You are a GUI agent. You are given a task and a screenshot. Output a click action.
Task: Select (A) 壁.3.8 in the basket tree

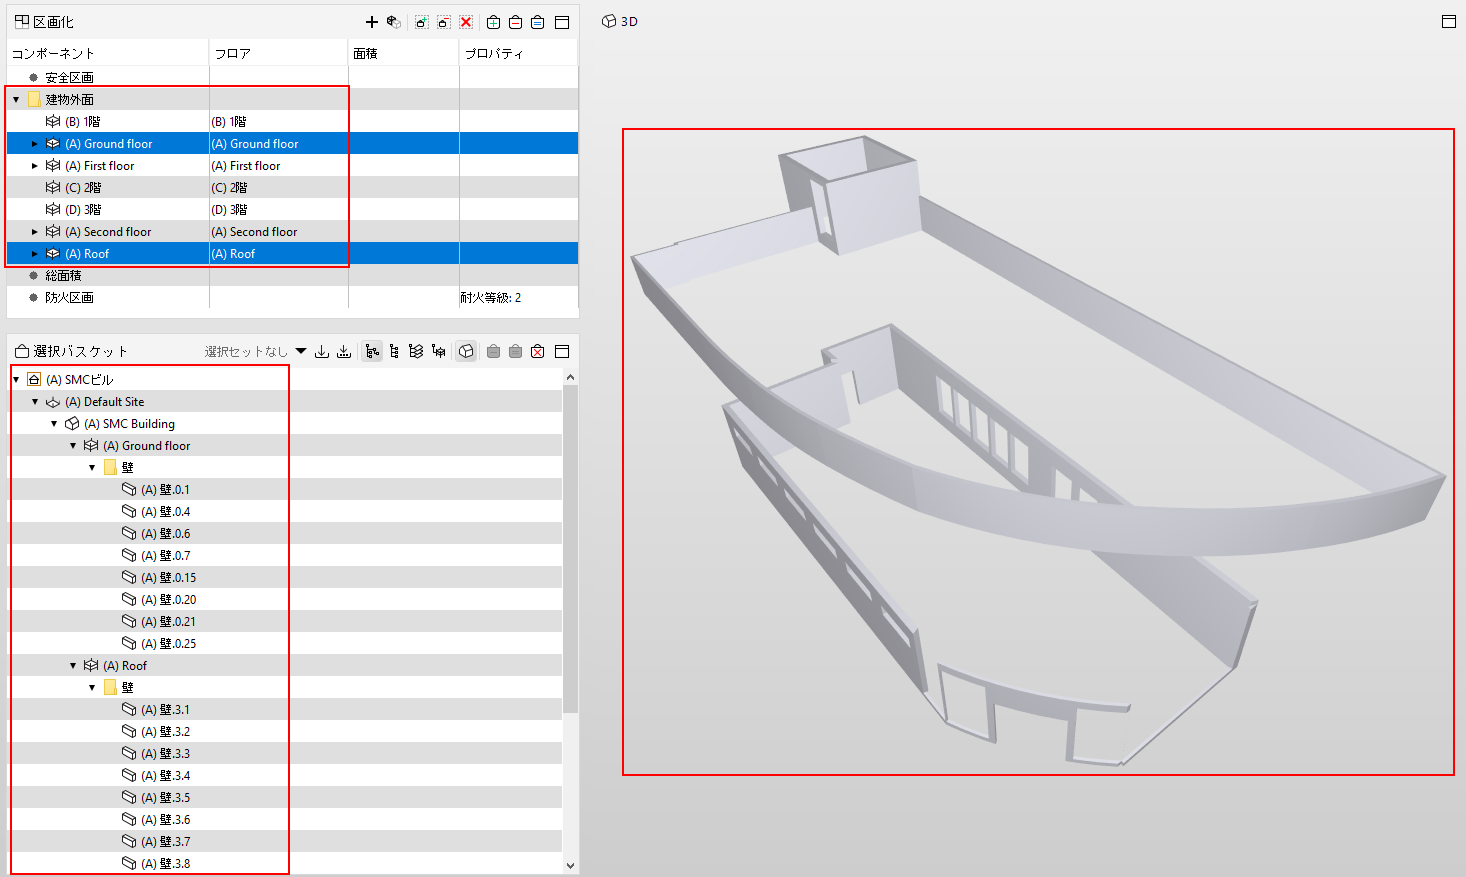pos(285,864)
